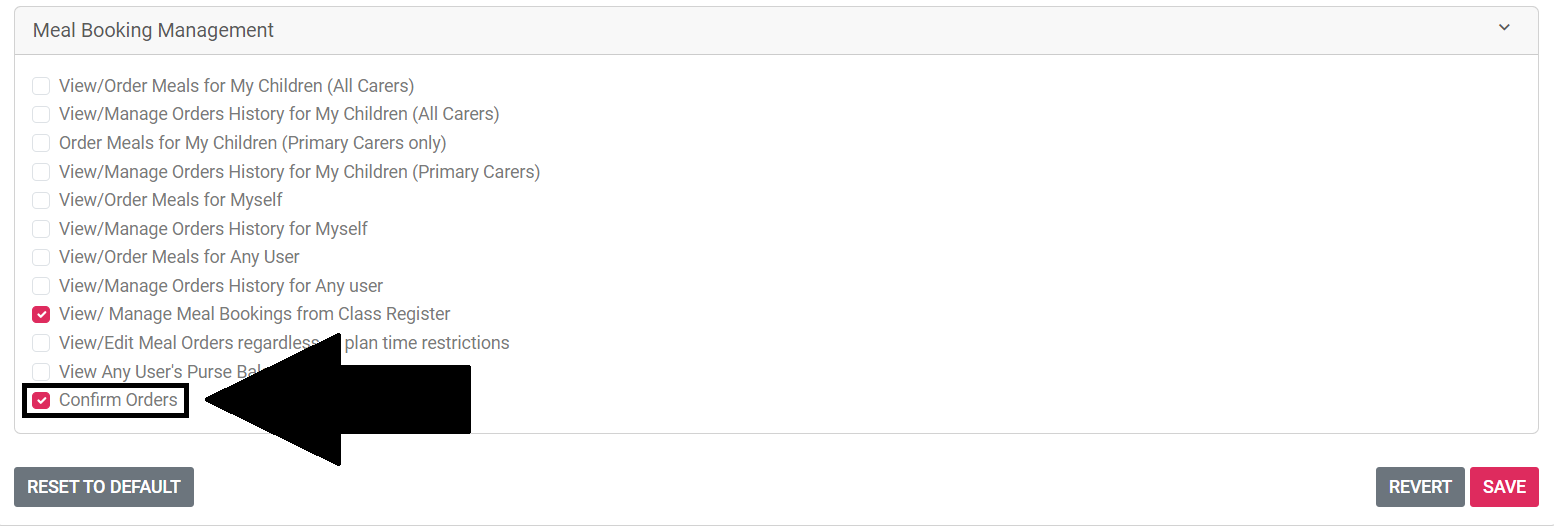Tick Order Meals for My Children (Primary Carers only)
Viewport: 1554px width, 527px height.
[x=41, y=143]
